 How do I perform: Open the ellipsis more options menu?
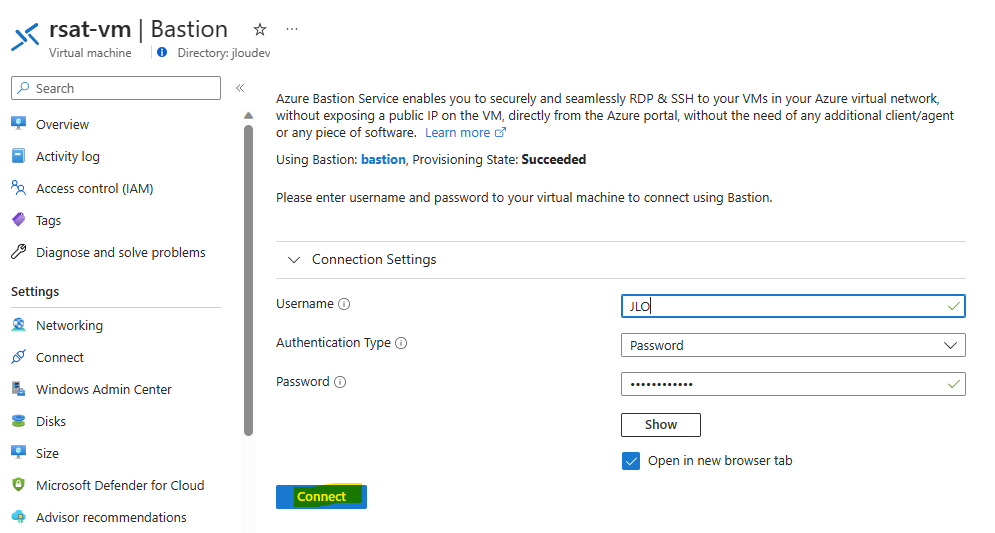pyautogui.click(x=292, y=29)
